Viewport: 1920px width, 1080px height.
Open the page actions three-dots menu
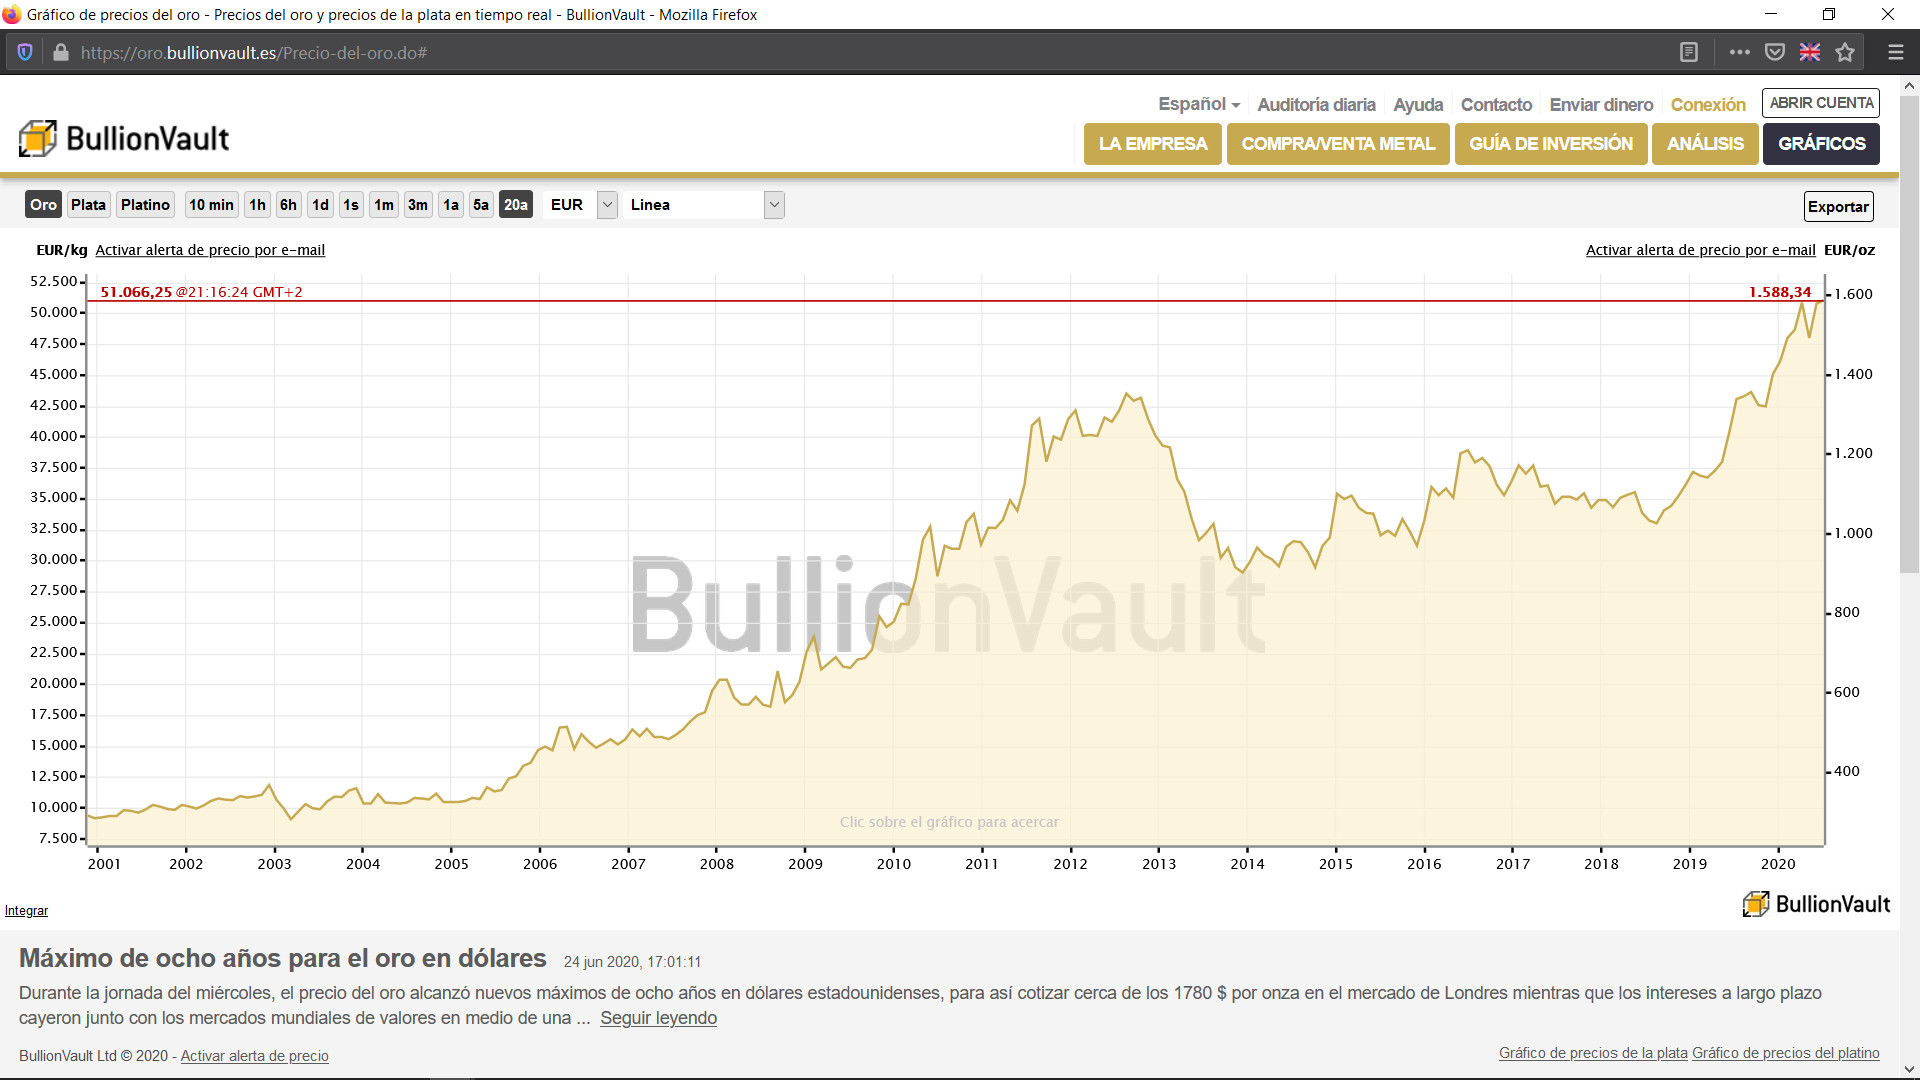[1740, 52]
